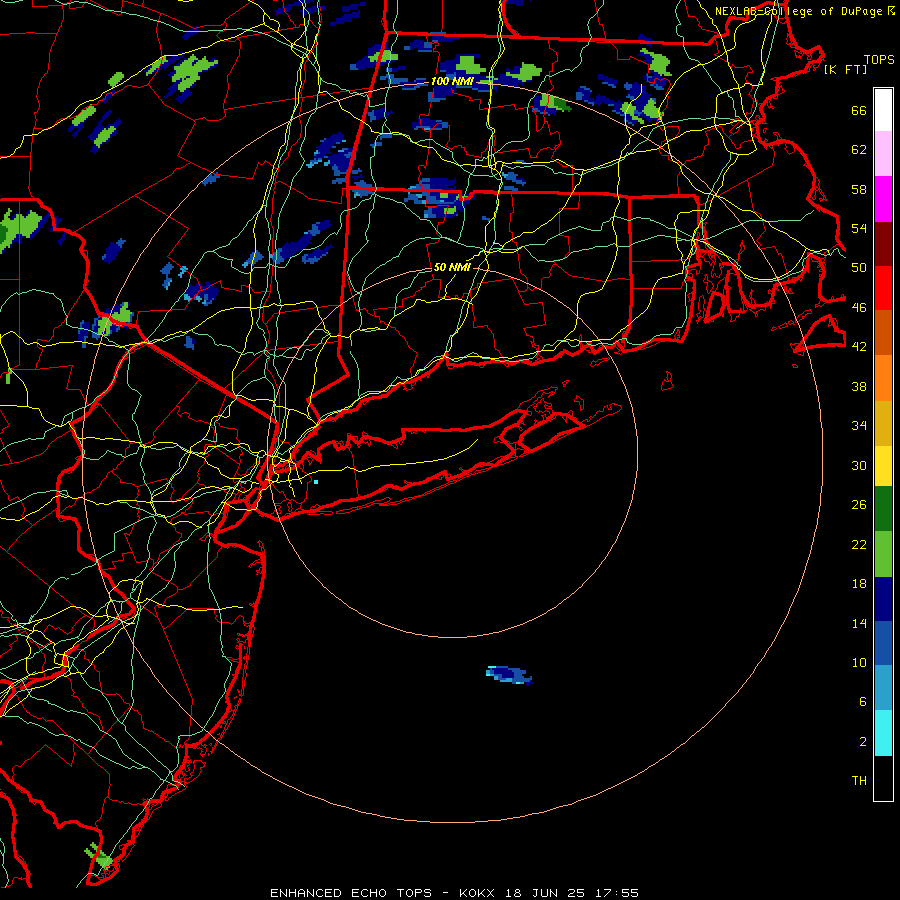Screen dimensions: 900x900
Task: Click the light blue 6 K FT swatch
Action: [883, 688]
